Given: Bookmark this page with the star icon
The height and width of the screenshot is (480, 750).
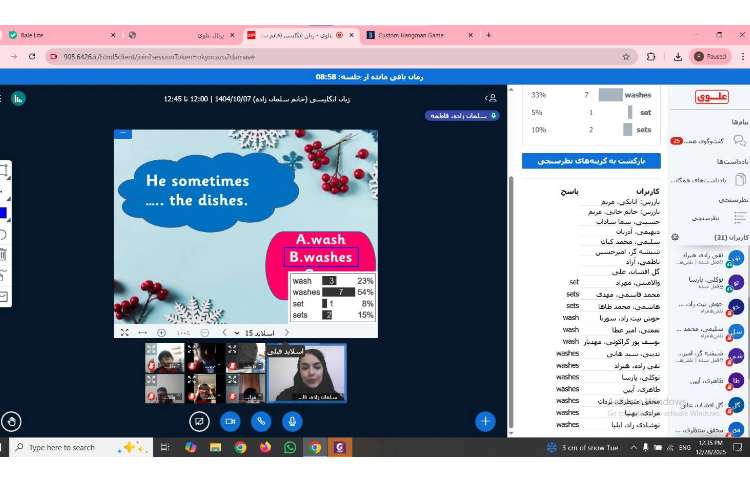Looking at the screenshot, I should tap(626, 56).
